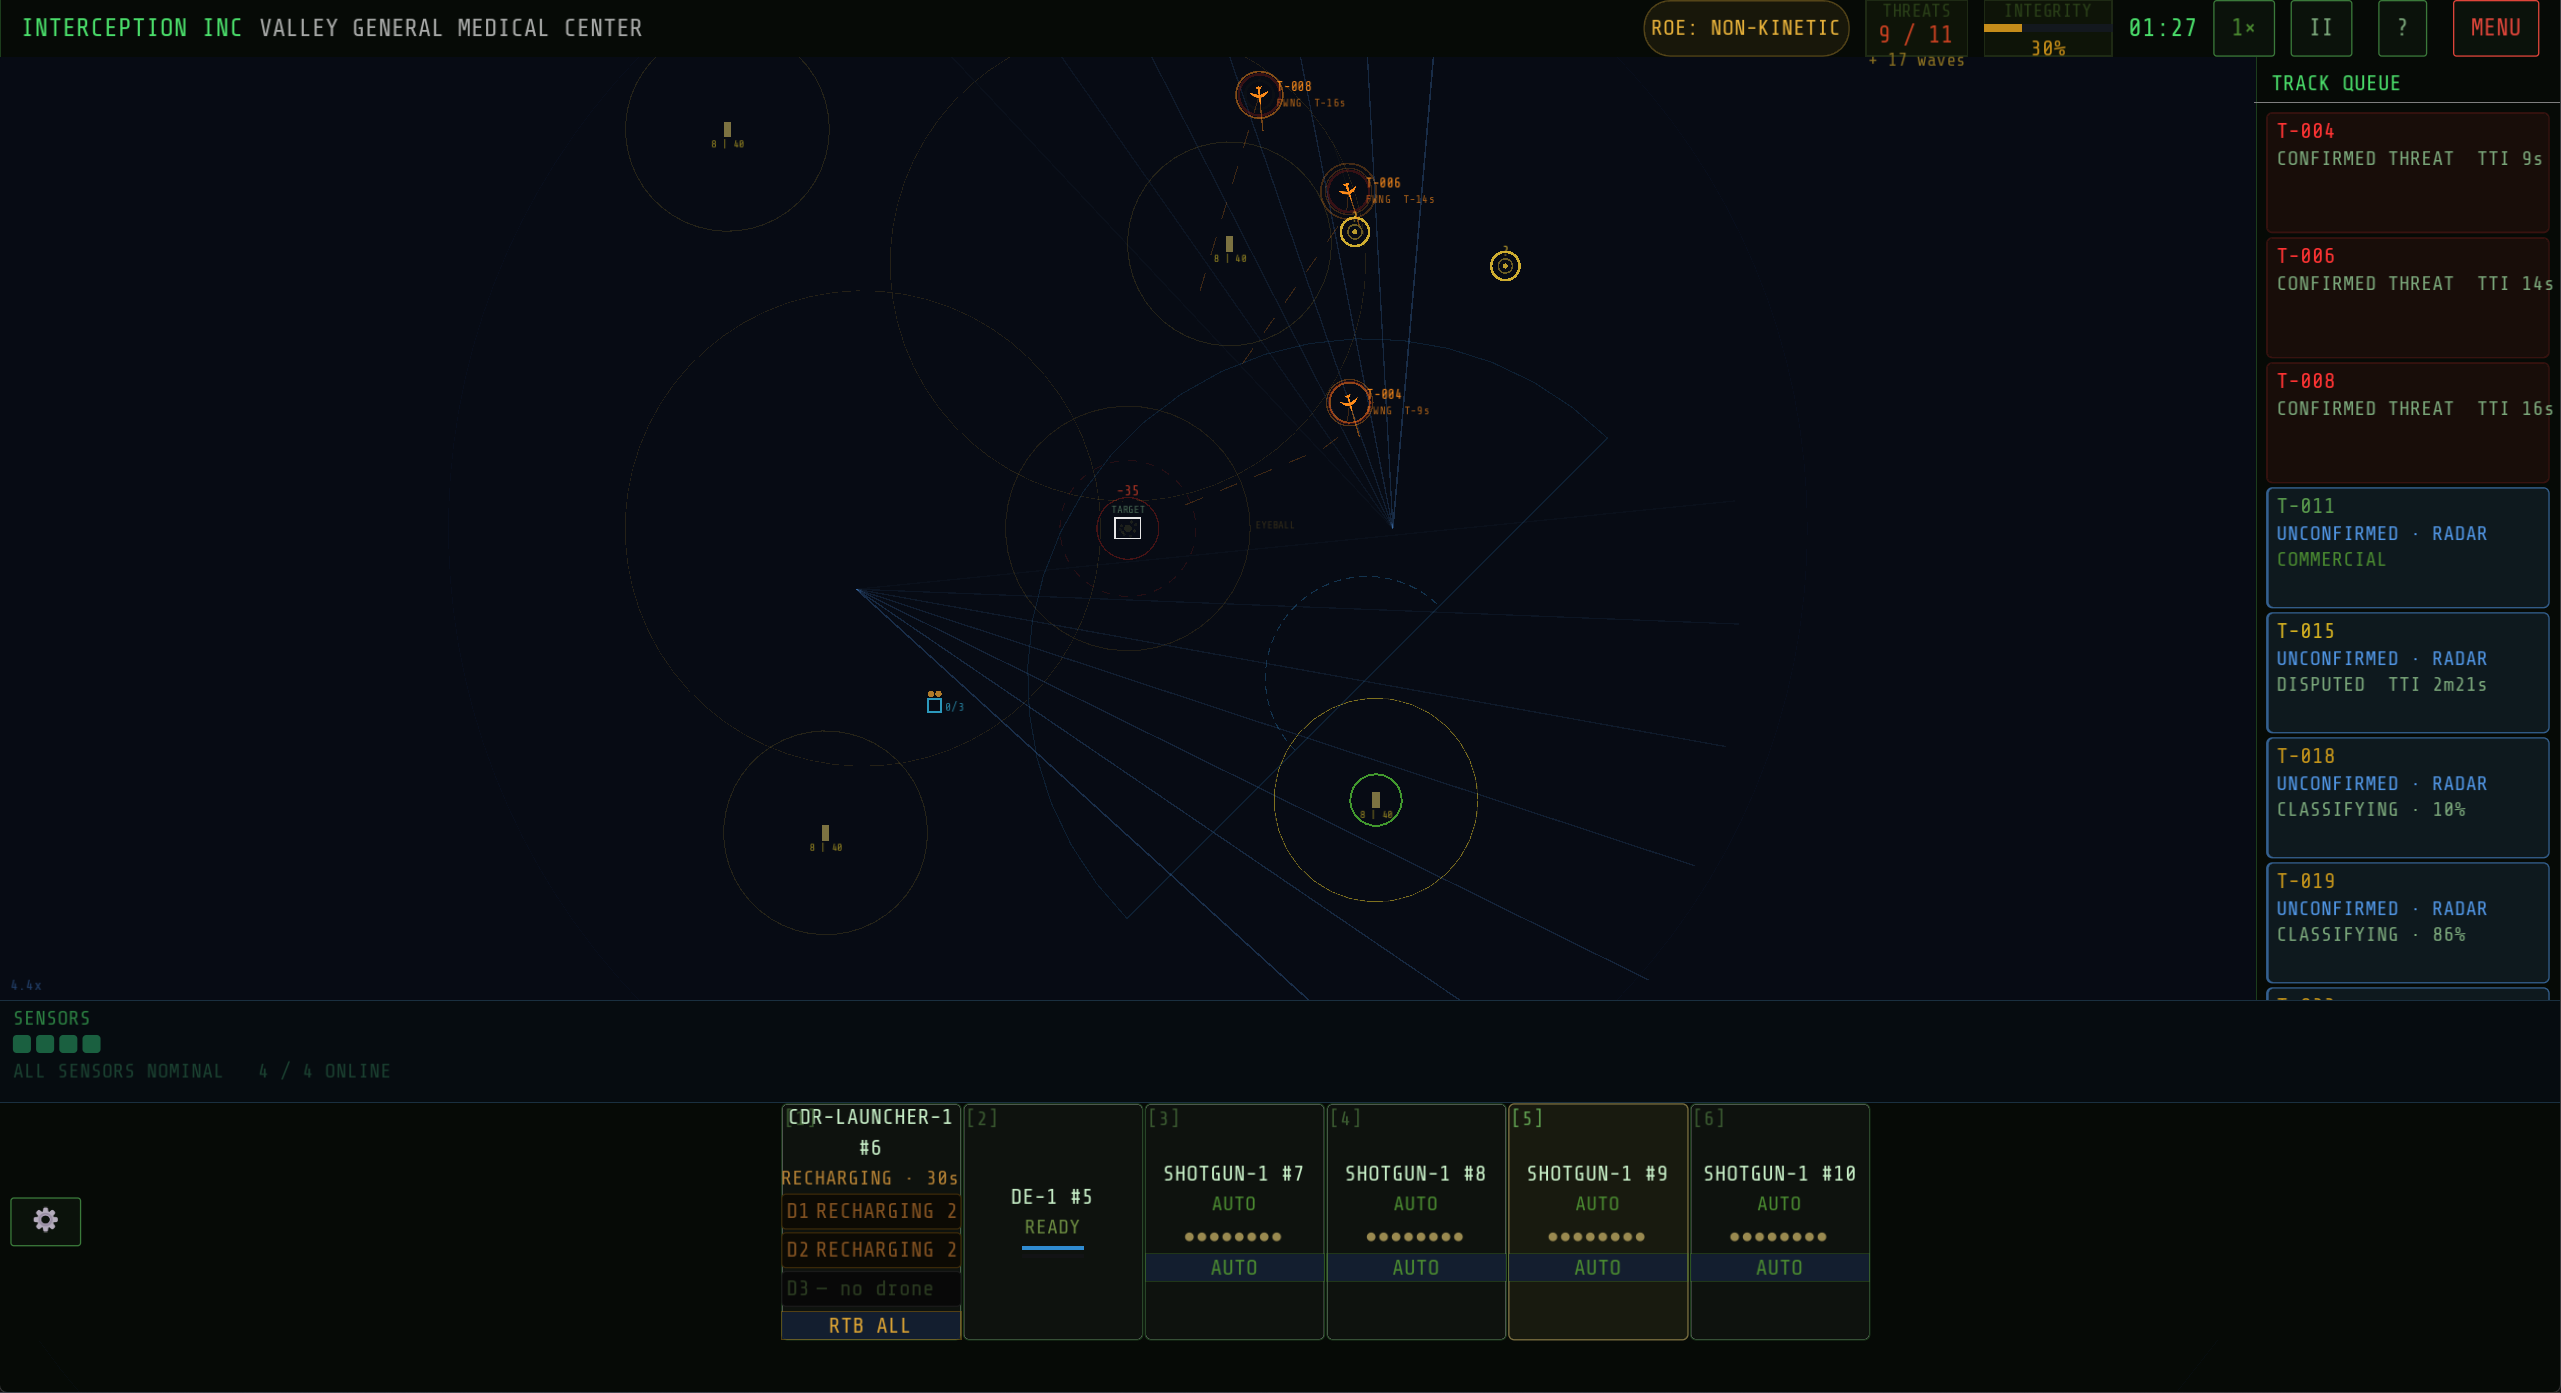Open help with the ? button
Screen dimensions: 2561x1393
click(2402, 28)
